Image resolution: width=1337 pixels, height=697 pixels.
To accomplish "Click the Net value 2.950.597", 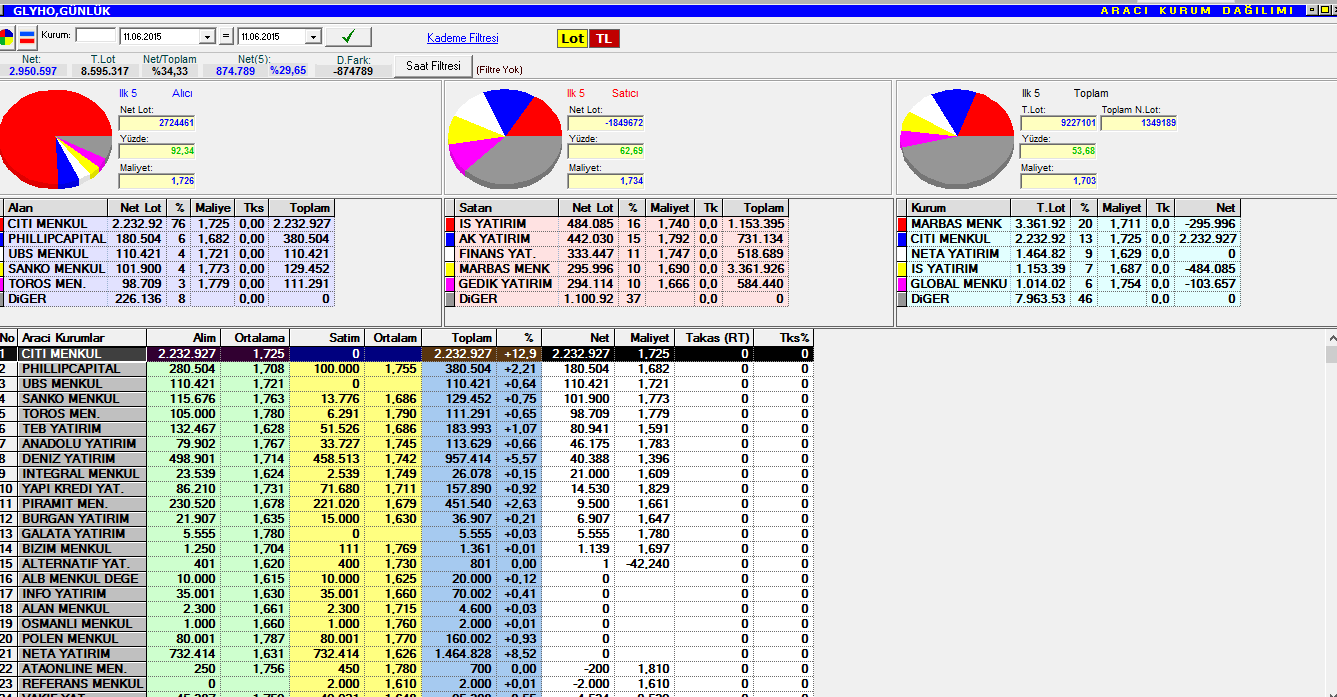I will (x=33, y=71).
